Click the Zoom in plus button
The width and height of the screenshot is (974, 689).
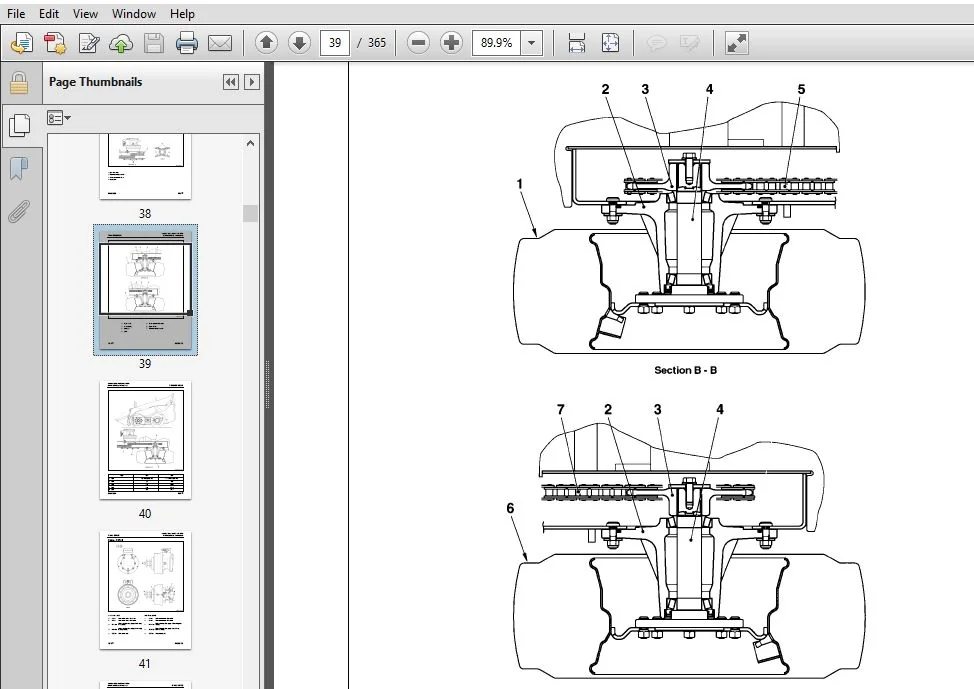click(x=452, y=43)
